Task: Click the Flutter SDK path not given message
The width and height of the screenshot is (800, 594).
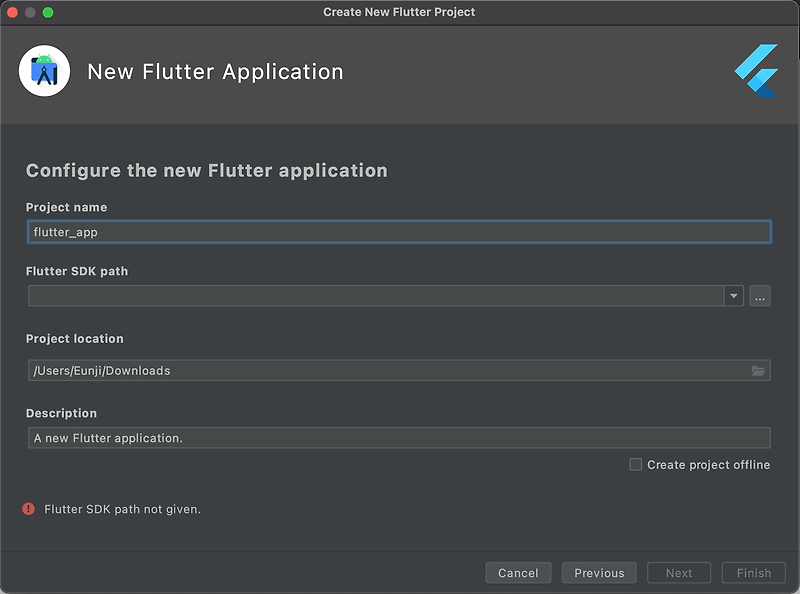Action: [122, 509]
